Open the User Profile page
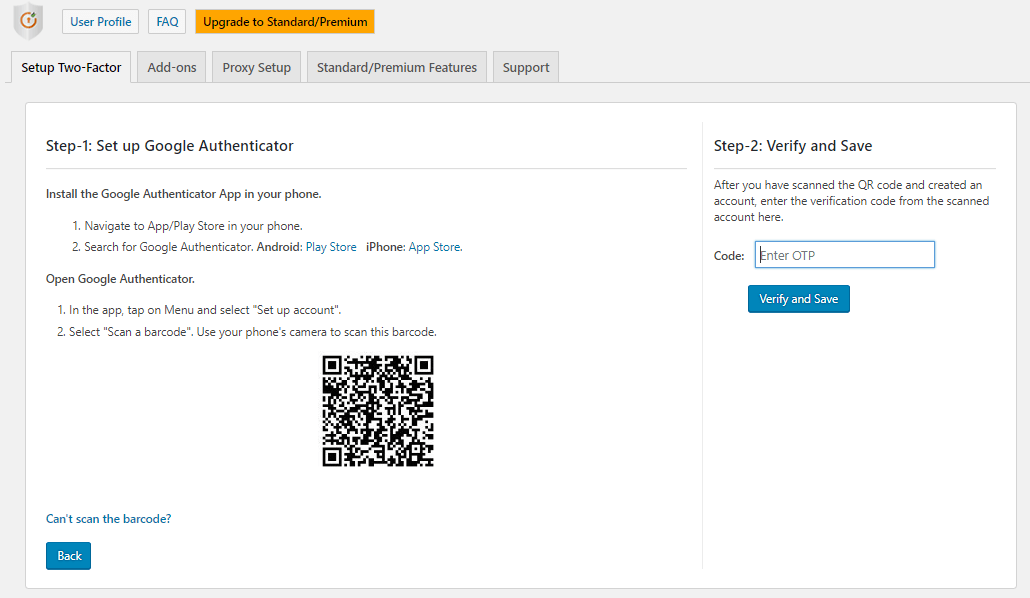This screenshot has width=1030, height=598. click(x=101, y=22)
